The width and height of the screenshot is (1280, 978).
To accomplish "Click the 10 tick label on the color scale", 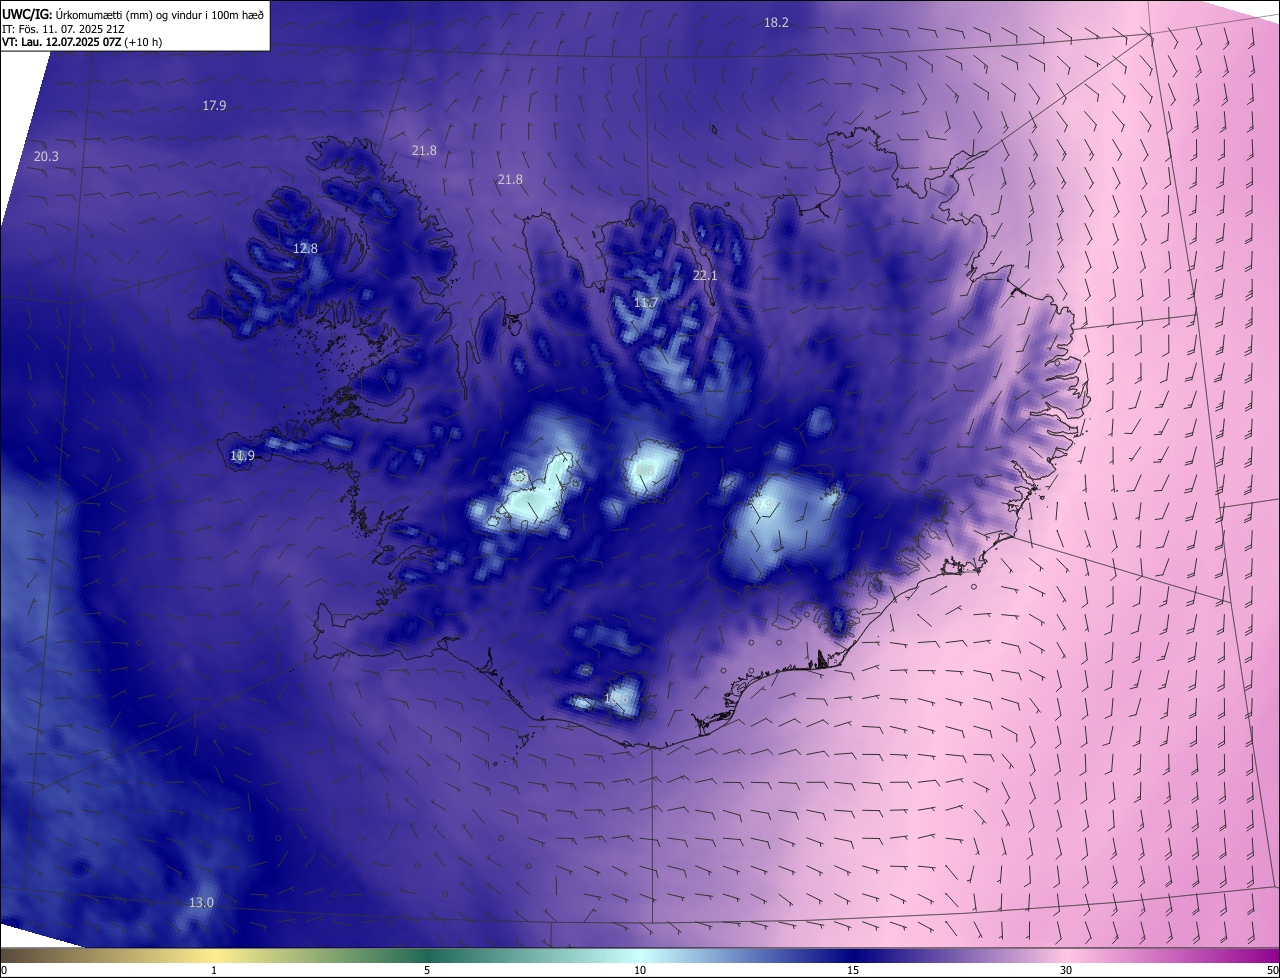I will click(640, 970).
